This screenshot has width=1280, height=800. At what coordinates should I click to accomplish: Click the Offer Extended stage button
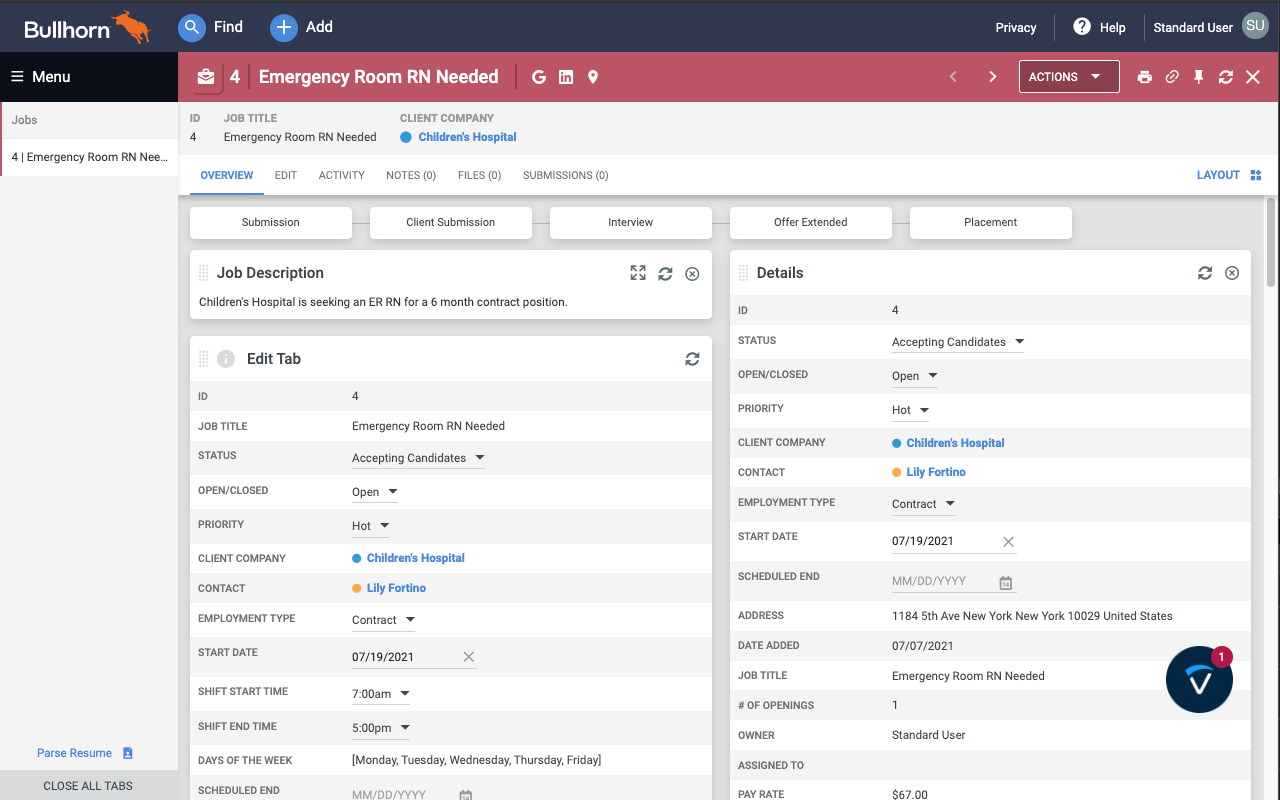pos(811,222)
